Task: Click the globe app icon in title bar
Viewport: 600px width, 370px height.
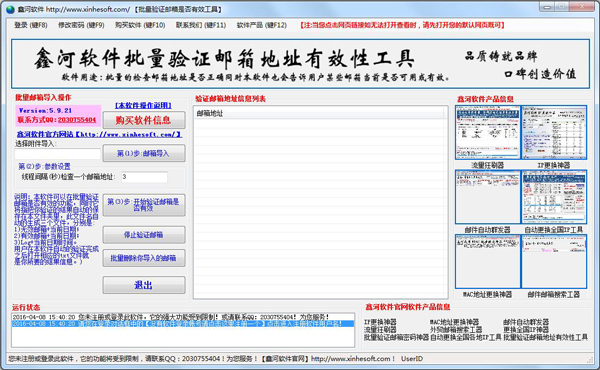Action: (10, 9)
